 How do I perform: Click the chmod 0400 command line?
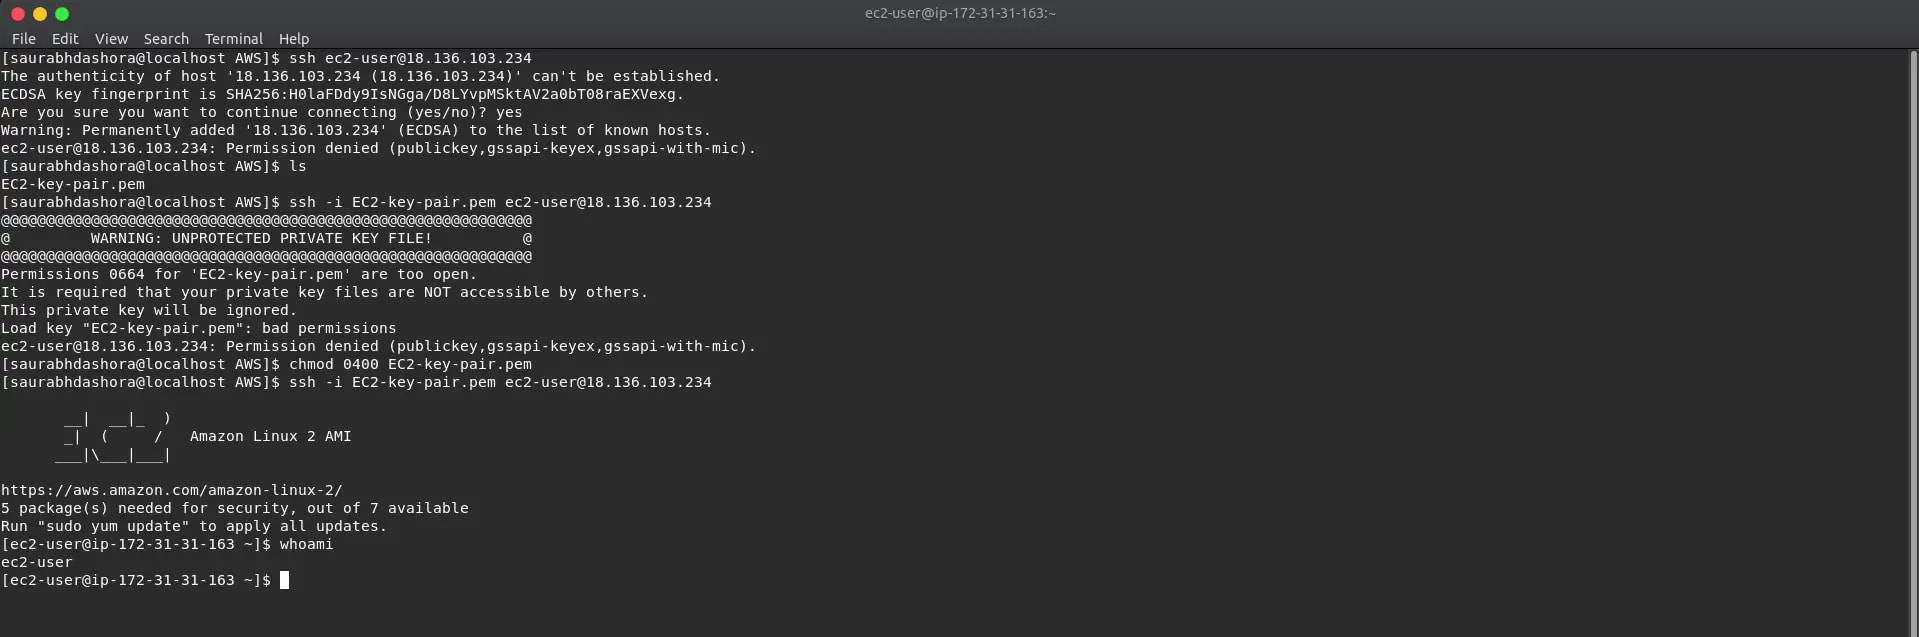(410, 364)
